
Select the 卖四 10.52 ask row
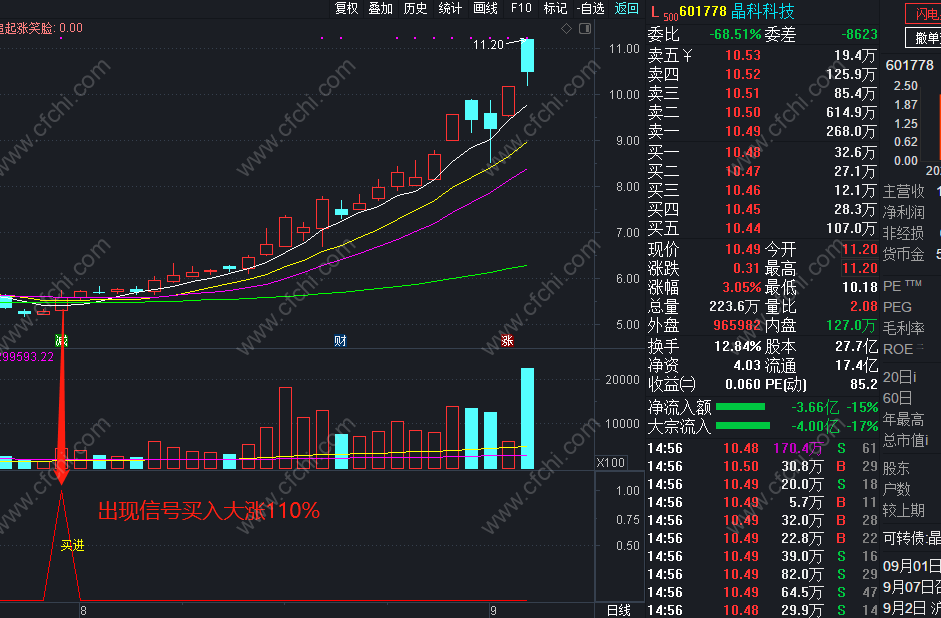tap(762, 74)
